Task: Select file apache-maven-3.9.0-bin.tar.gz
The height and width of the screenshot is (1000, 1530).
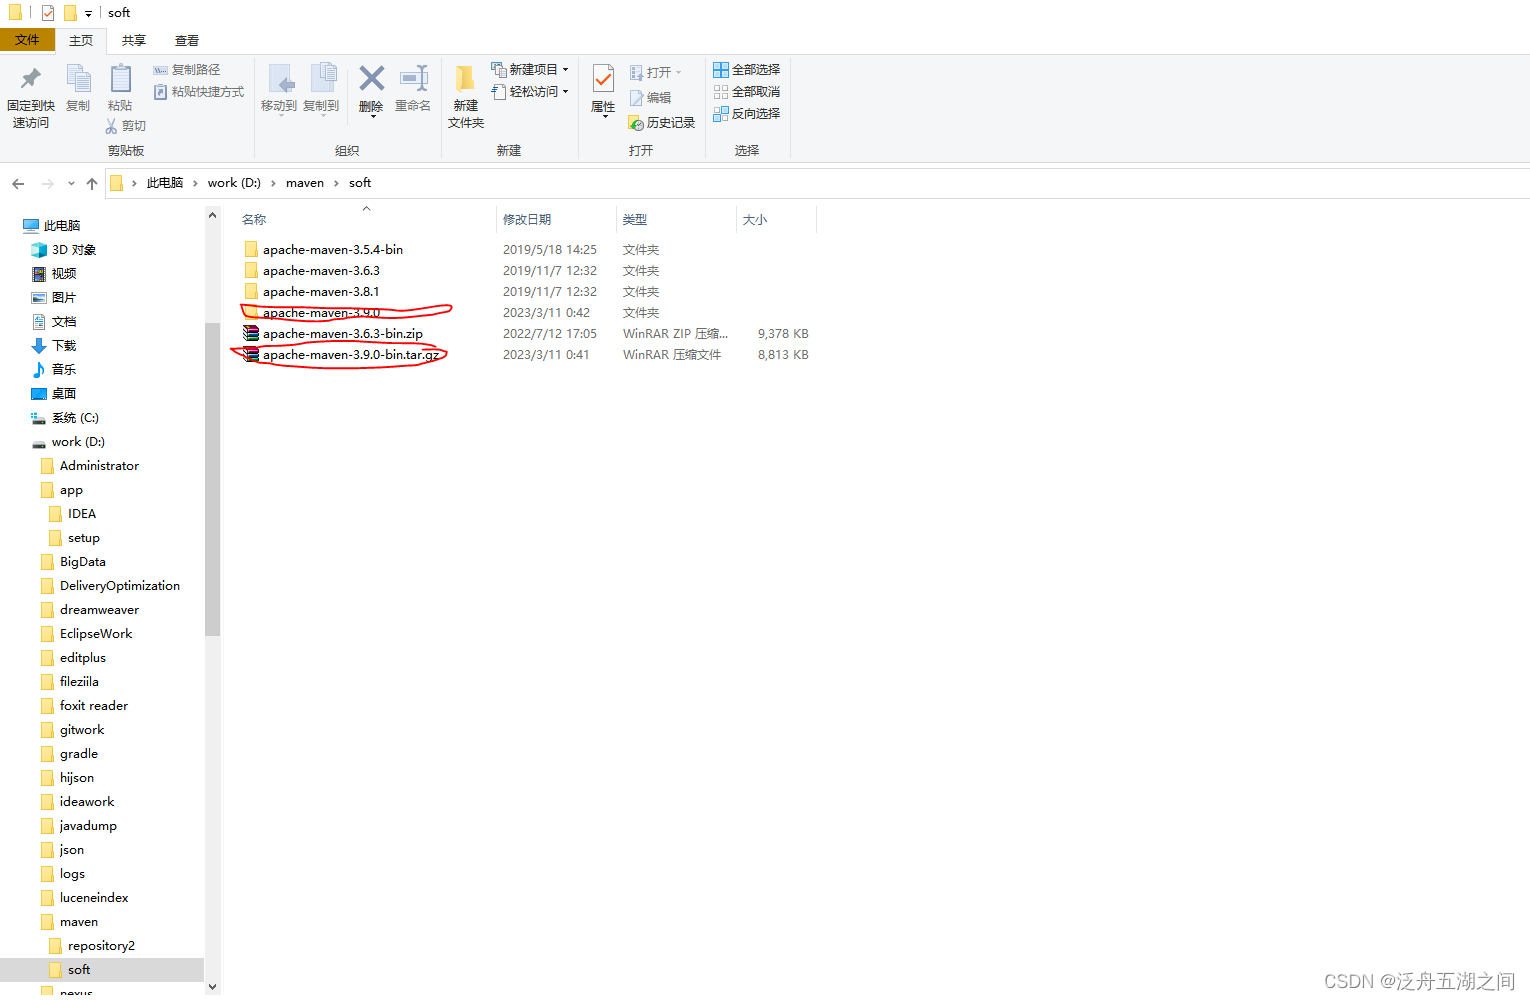Action: click(351, 355)
